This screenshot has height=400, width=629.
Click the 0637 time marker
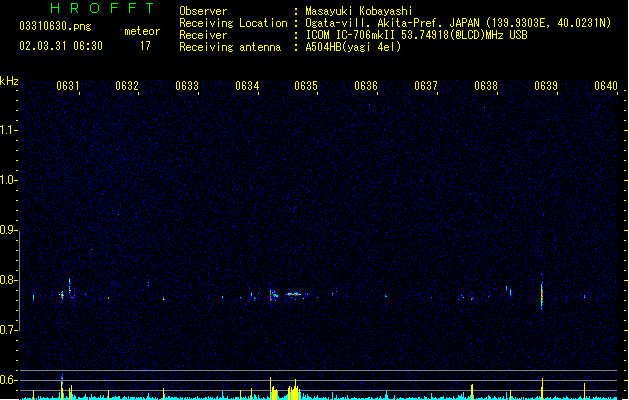point(426,86)
